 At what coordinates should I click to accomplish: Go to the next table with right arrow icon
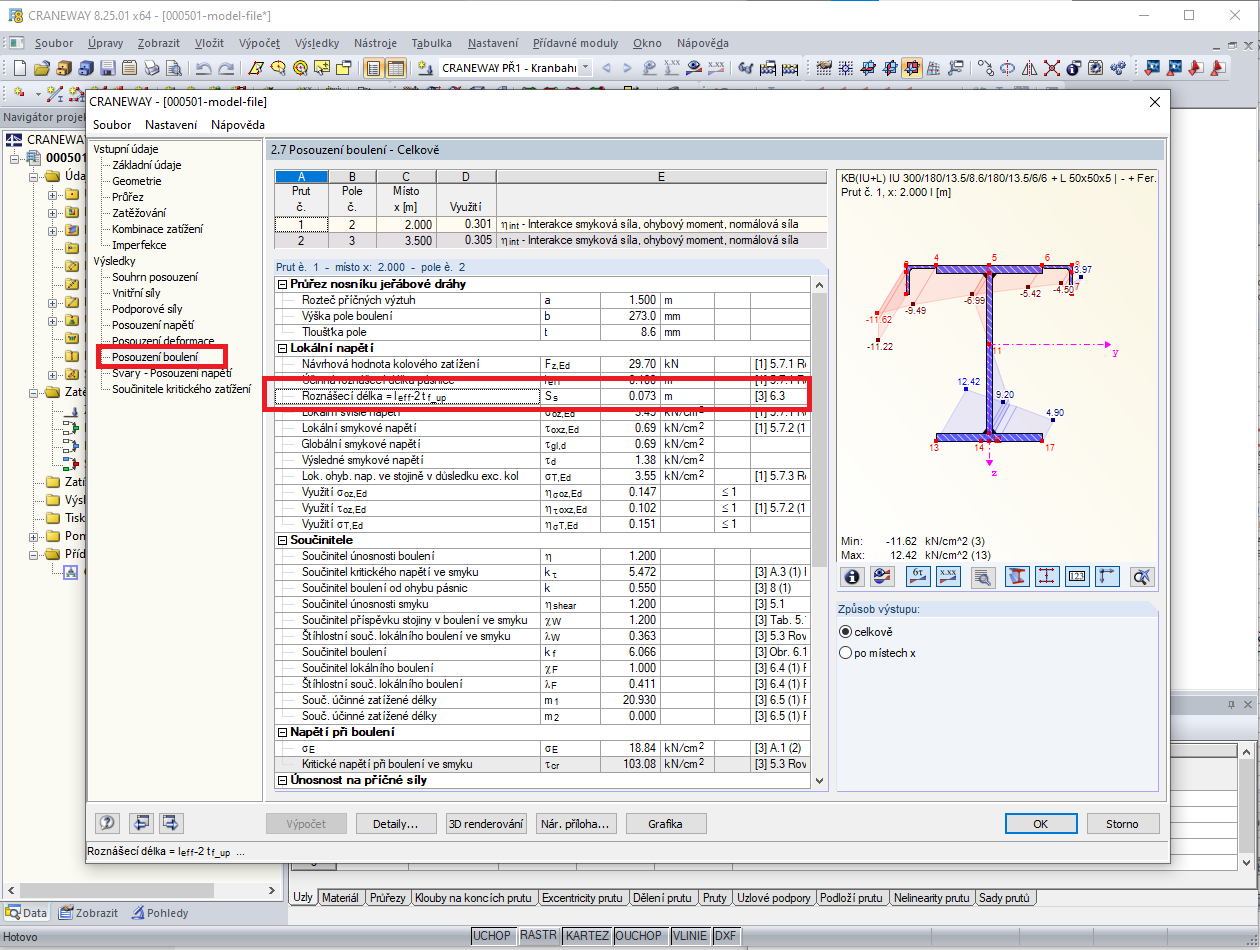(171, 823)
